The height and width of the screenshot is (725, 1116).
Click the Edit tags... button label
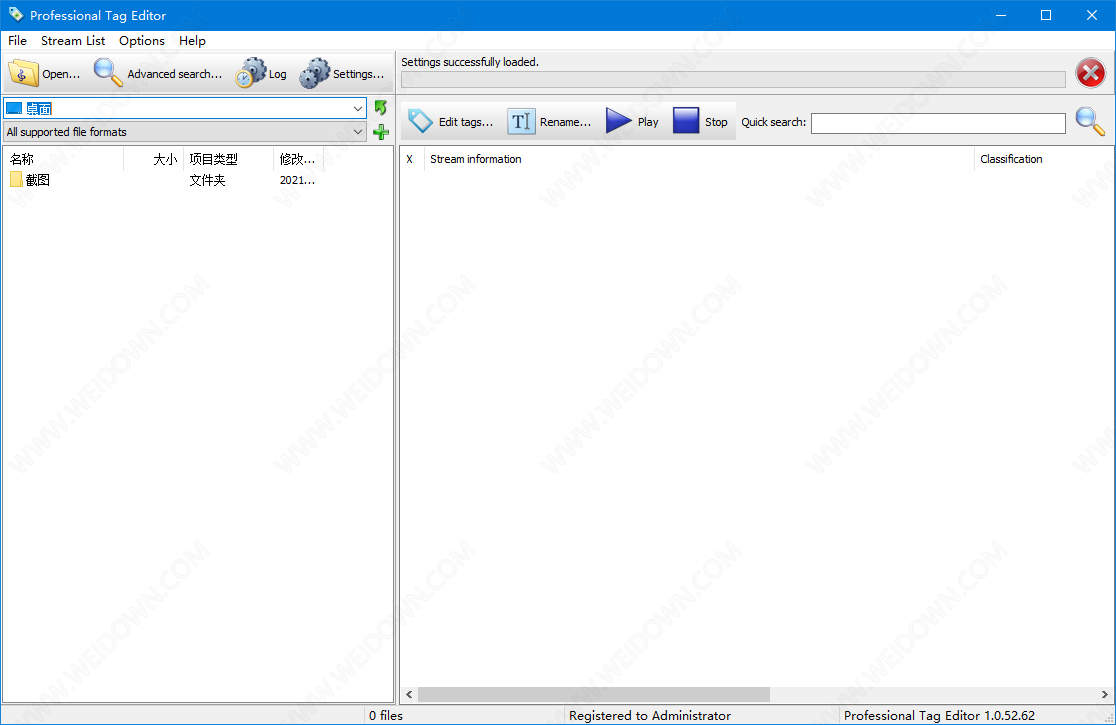465,122
